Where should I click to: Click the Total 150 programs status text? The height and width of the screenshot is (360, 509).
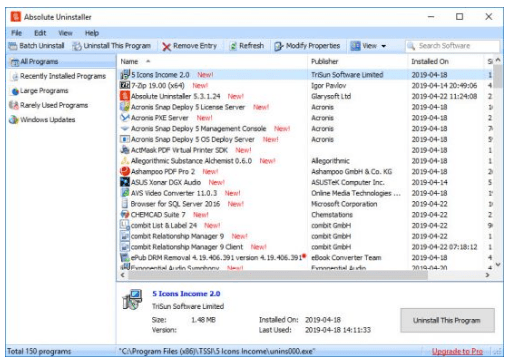pyautogui.click(x=39, y=351)
